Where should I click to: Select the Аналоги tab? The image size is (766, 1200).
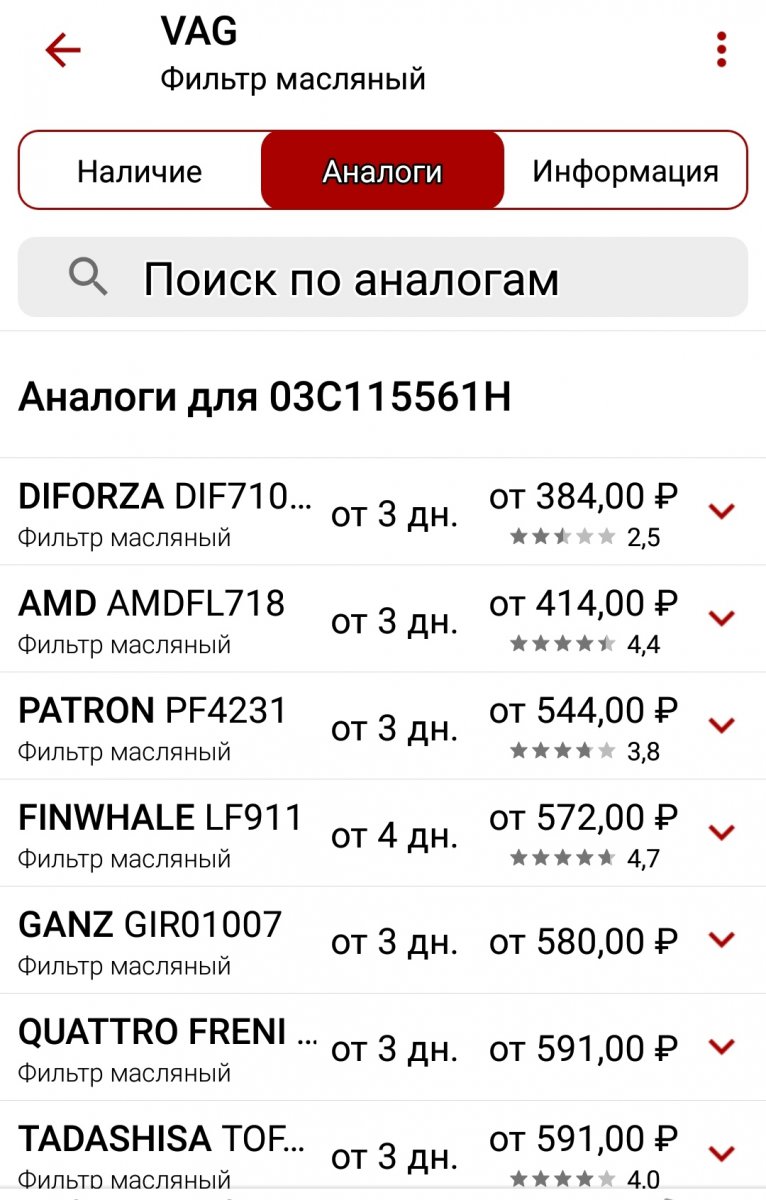tap(382, 171)
